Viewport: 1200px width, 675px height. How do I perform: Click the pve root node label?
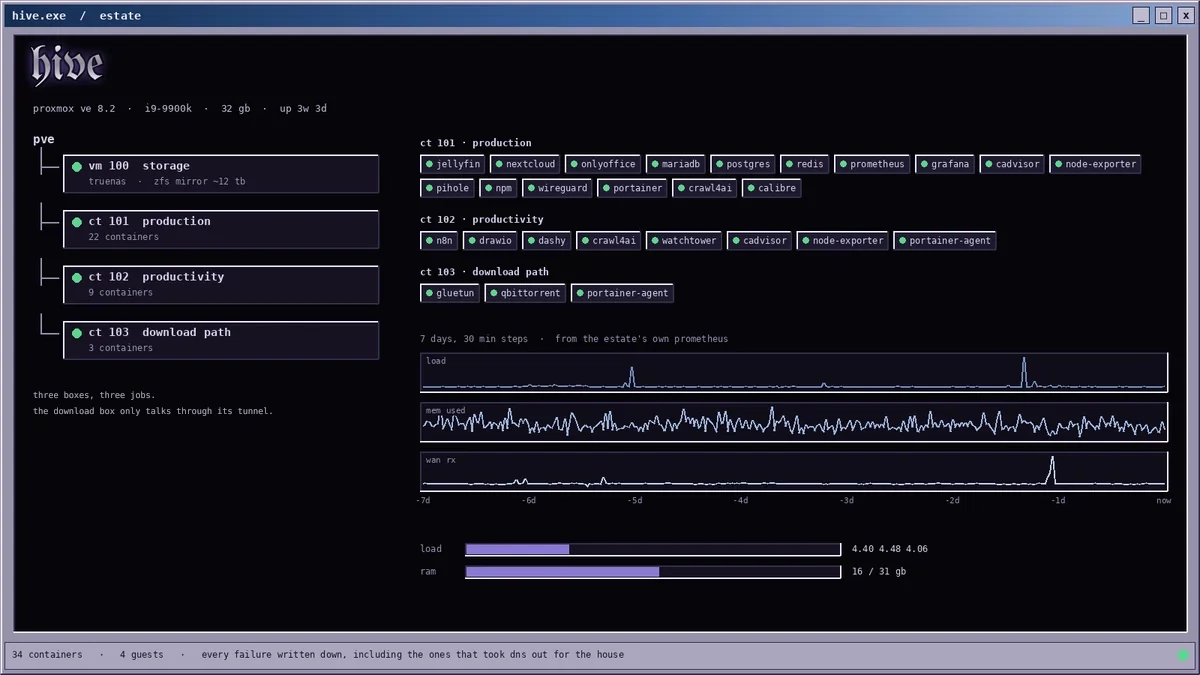click(44, 140)
